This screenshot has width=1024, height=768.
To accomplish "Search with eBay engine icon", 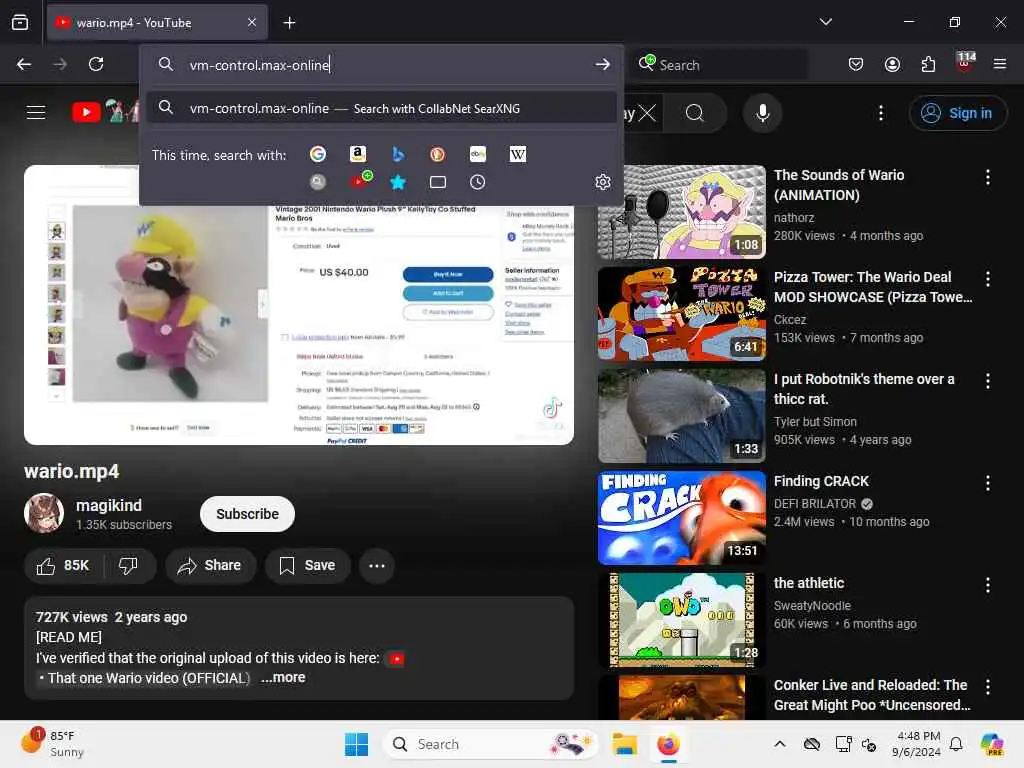I will 478,154.
